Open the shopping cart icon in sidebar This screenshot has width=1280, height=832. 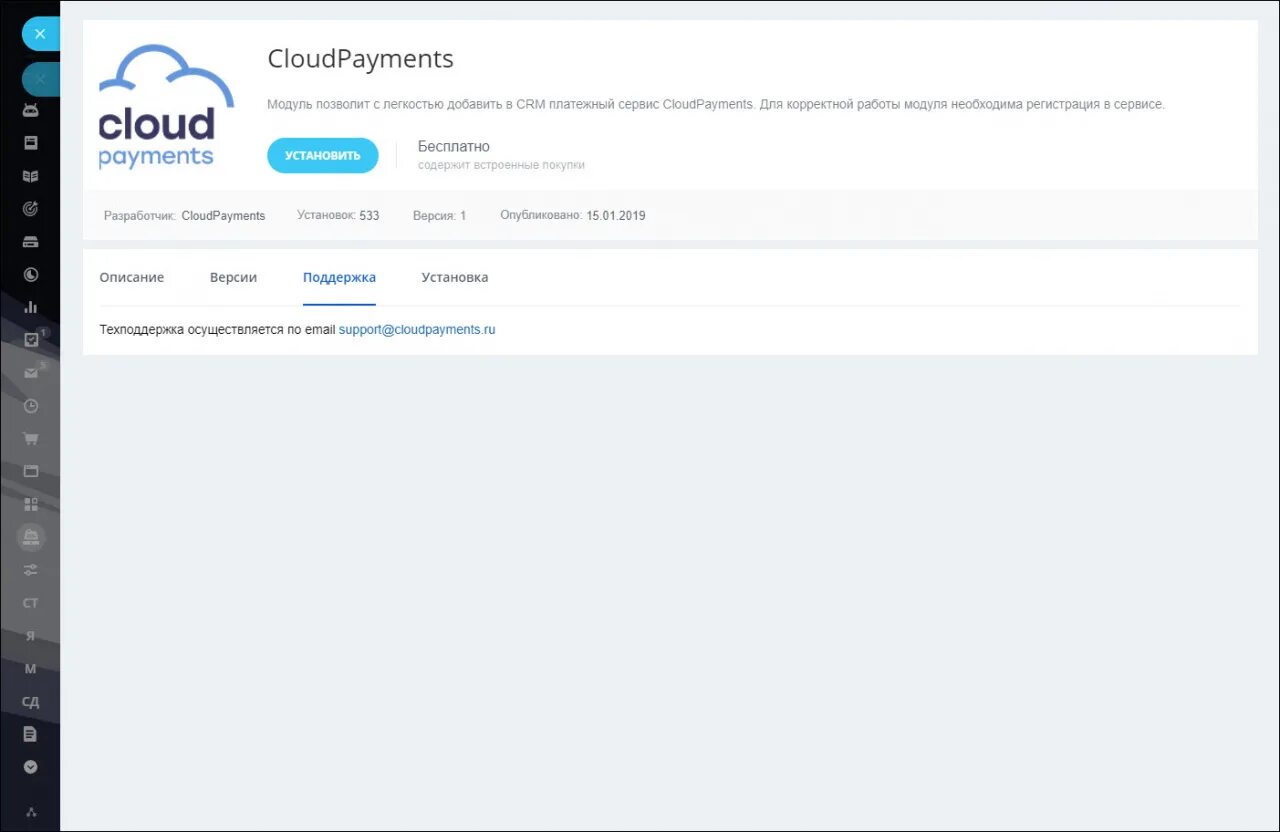pos(31,438)
